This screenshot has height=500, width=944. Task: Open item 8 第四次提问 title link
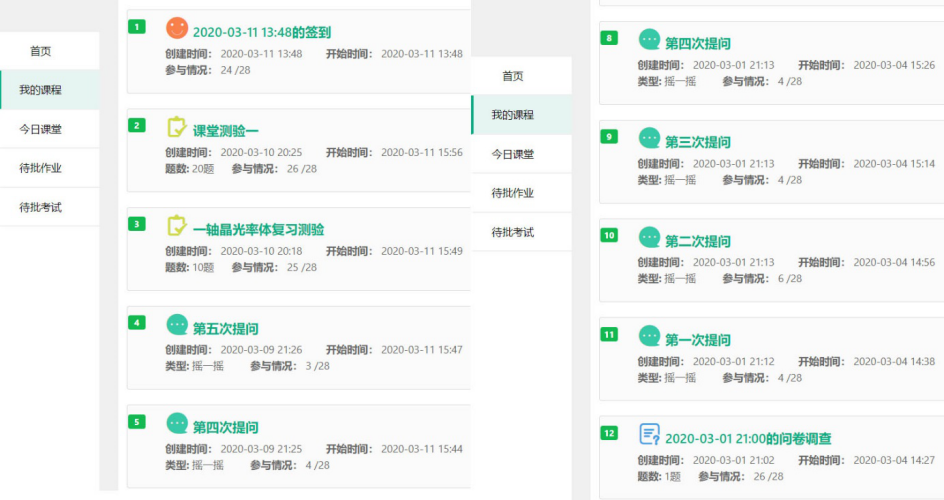pyautogui.click(x=698, y=43)
